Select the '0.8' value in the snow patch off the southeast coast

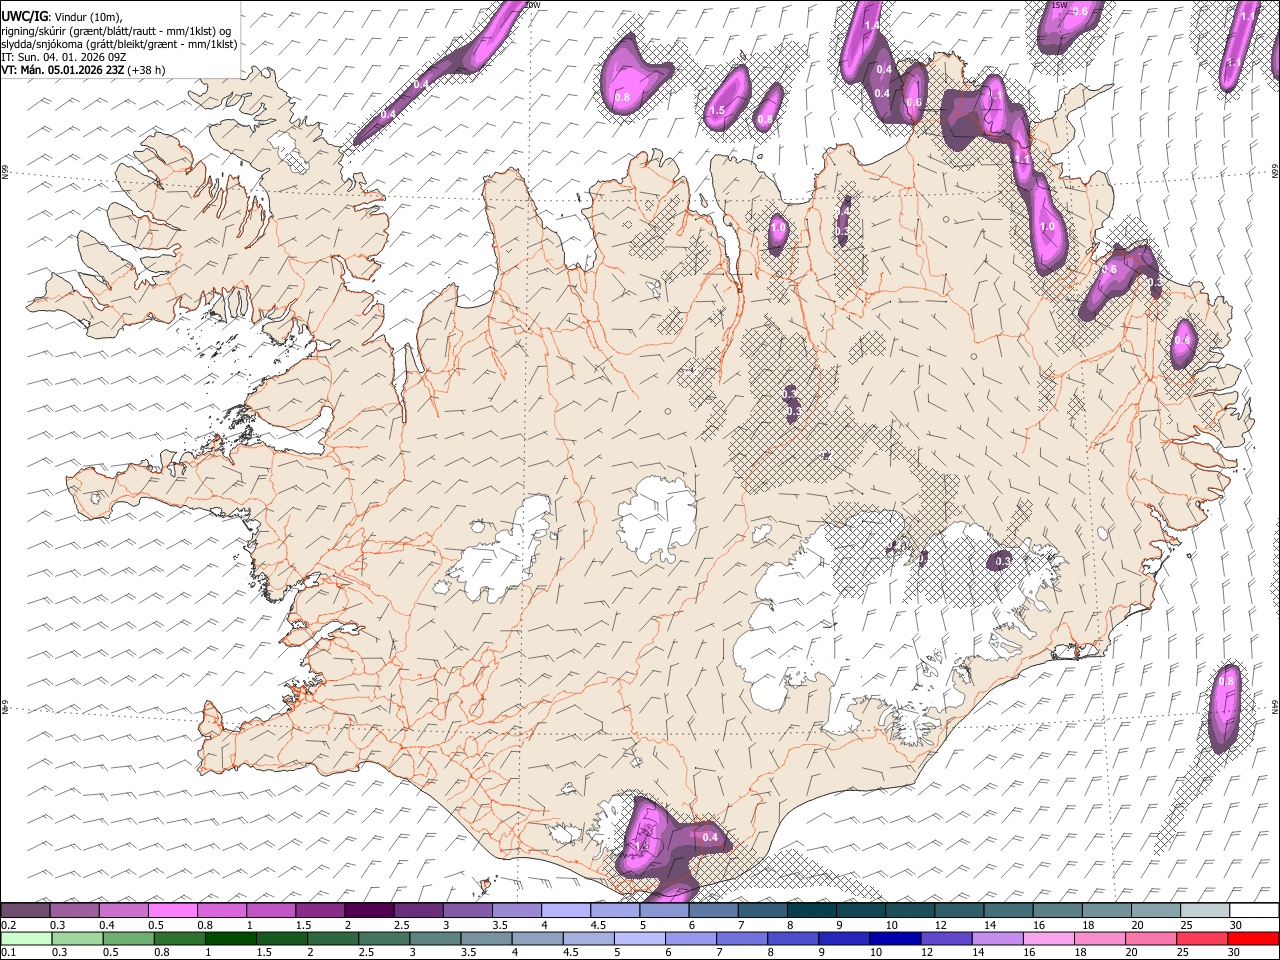click(1227, 681)
